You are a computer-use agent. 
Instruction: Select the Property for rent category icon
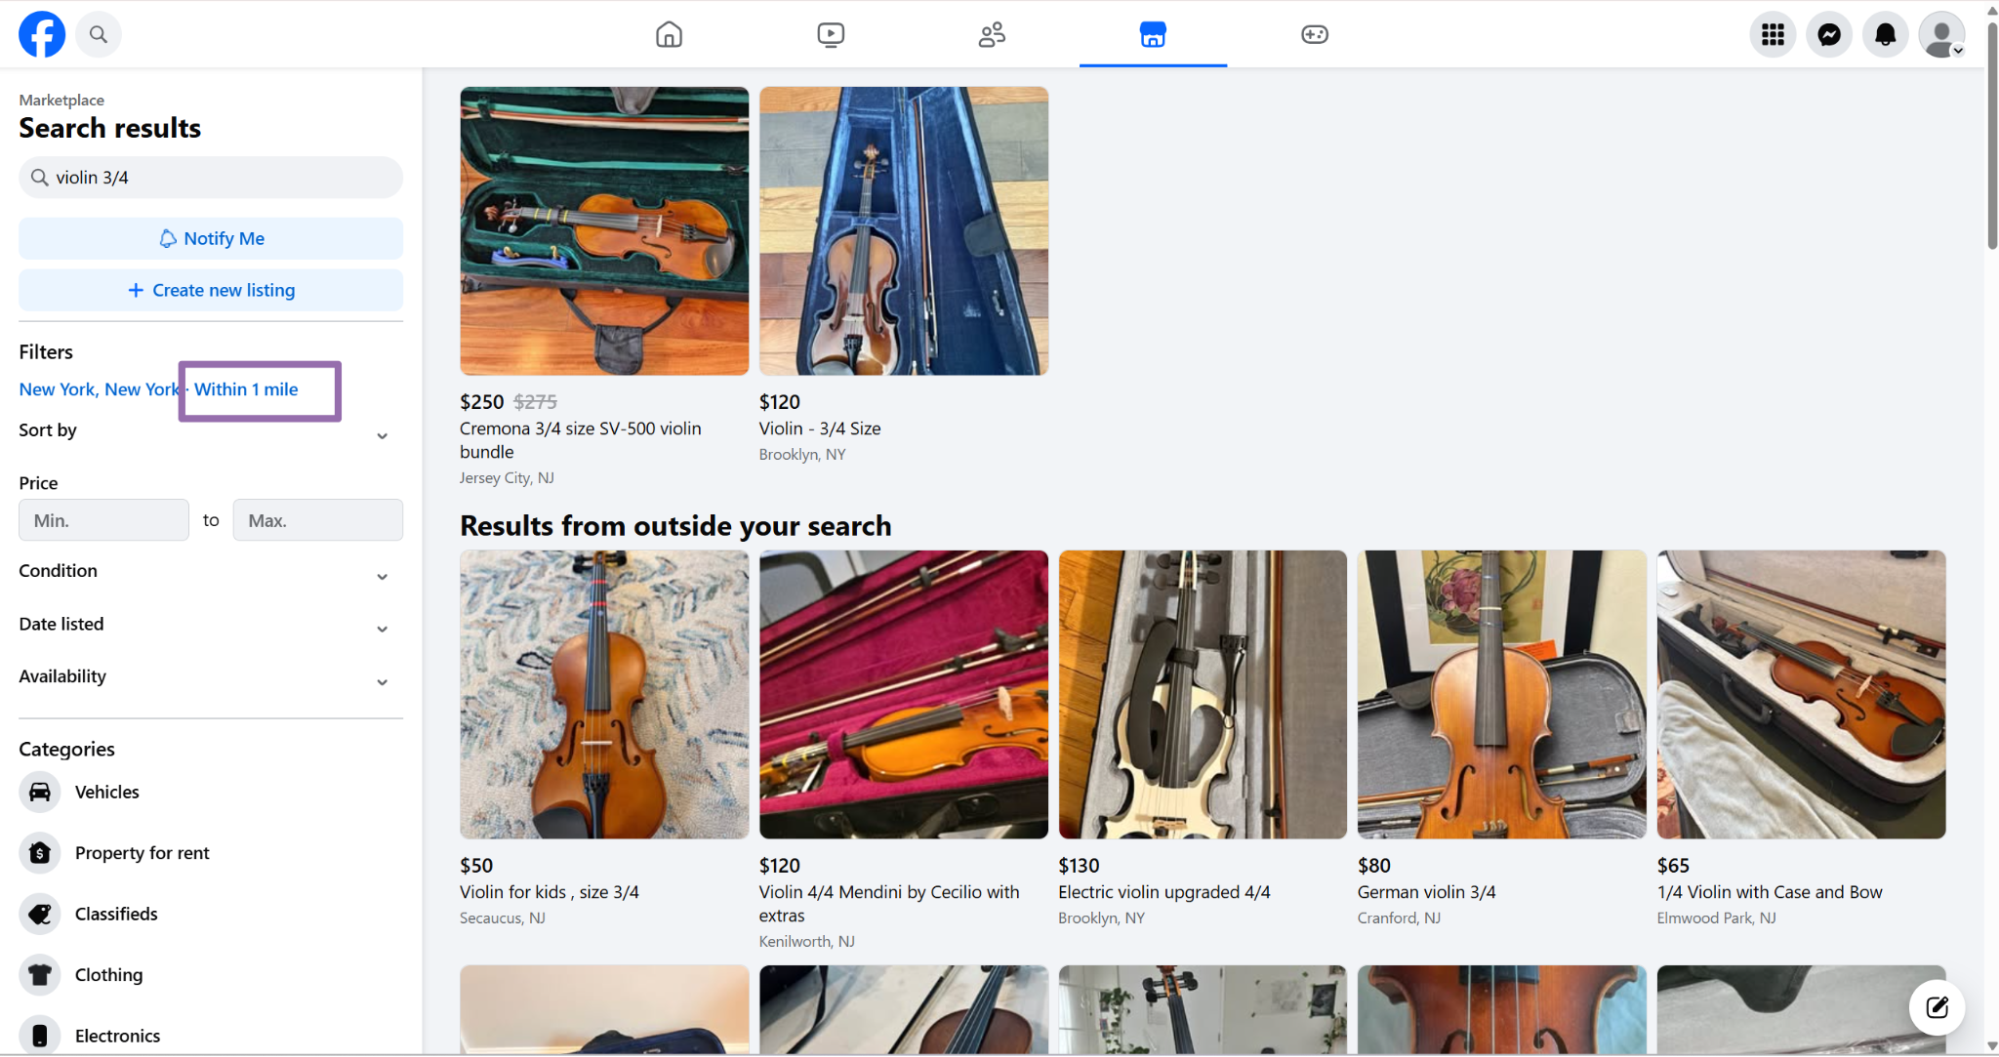pyautogui.click(x=40, y=853)
